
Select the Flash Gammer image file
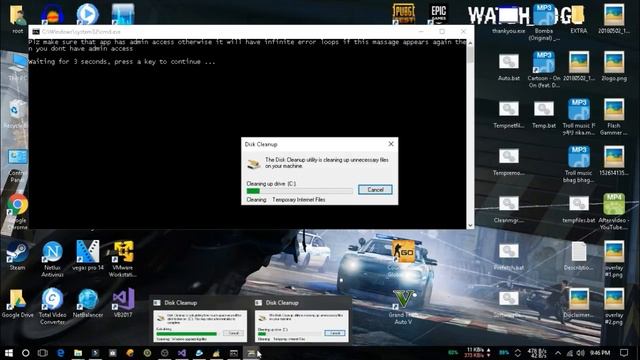coord(614,117)
